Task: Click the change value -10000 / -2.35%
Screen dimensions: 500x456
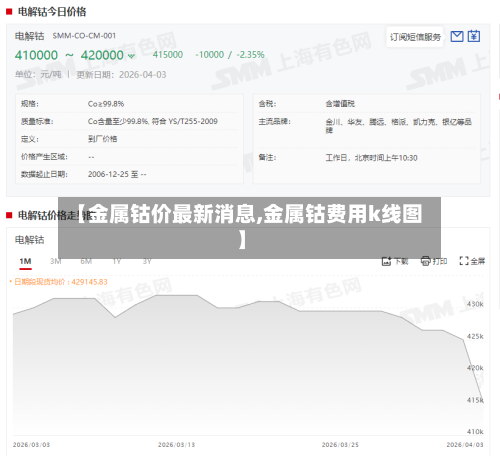Action: click(x=230, y=55)
